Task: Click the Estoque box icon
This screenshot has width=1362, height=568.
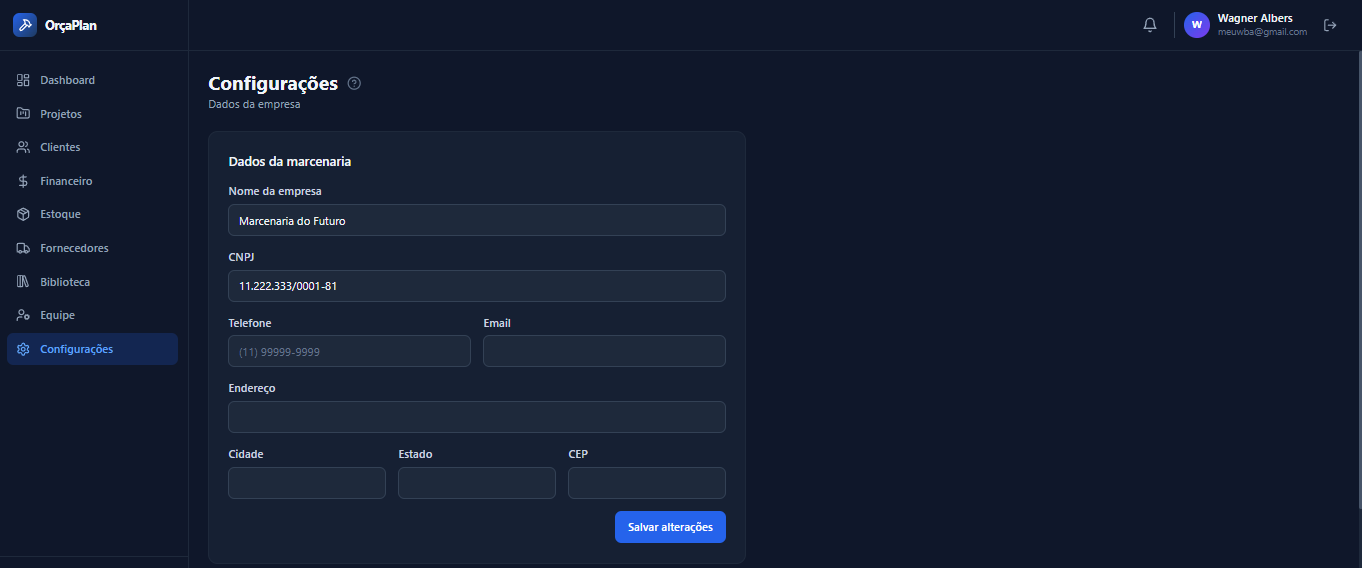Action: [x=23, y=214]
